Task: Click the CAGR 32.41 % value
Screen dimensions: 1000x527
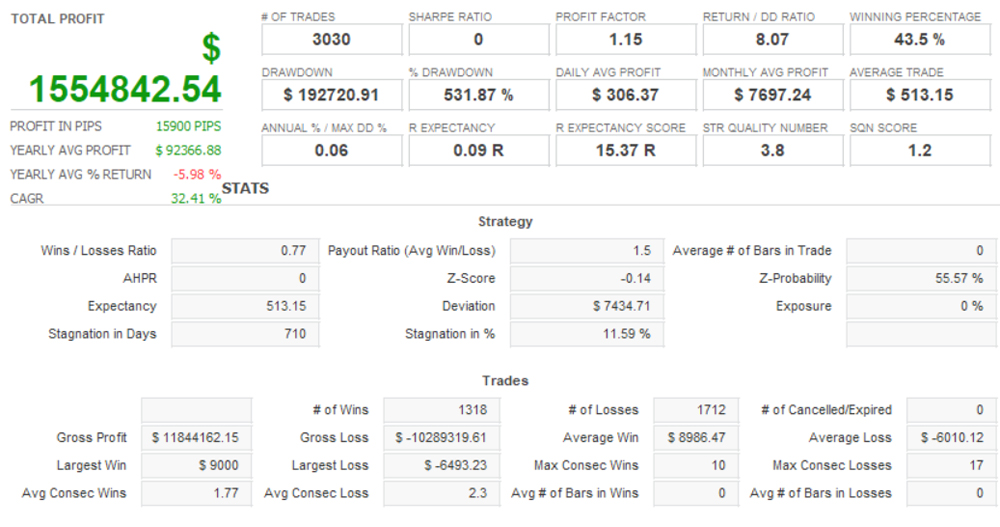Action: 196,198
